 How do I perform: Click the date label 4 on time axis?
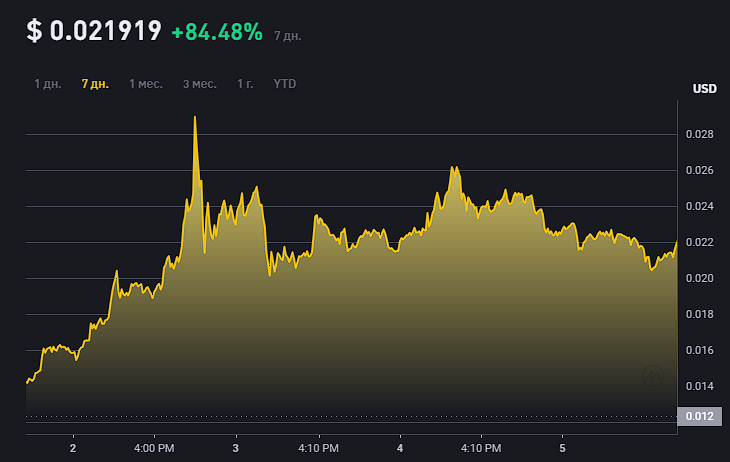400,448
